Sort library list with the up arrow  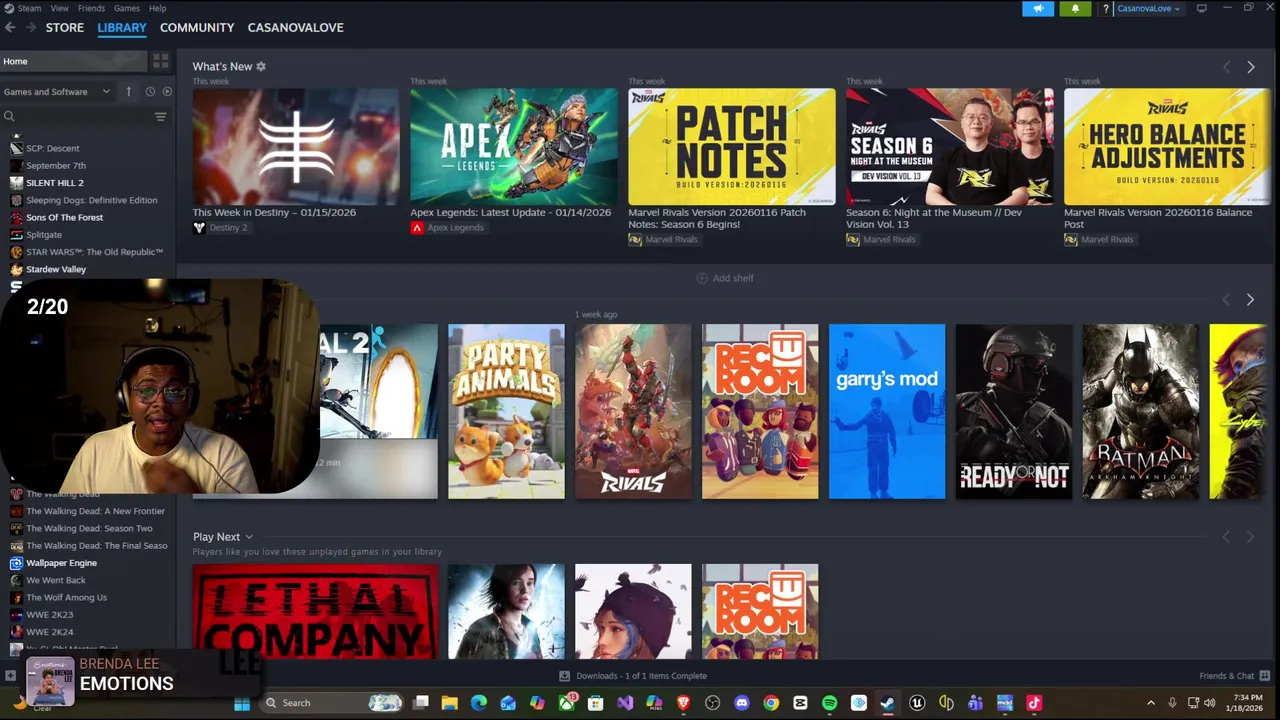[x=128, y=91]
